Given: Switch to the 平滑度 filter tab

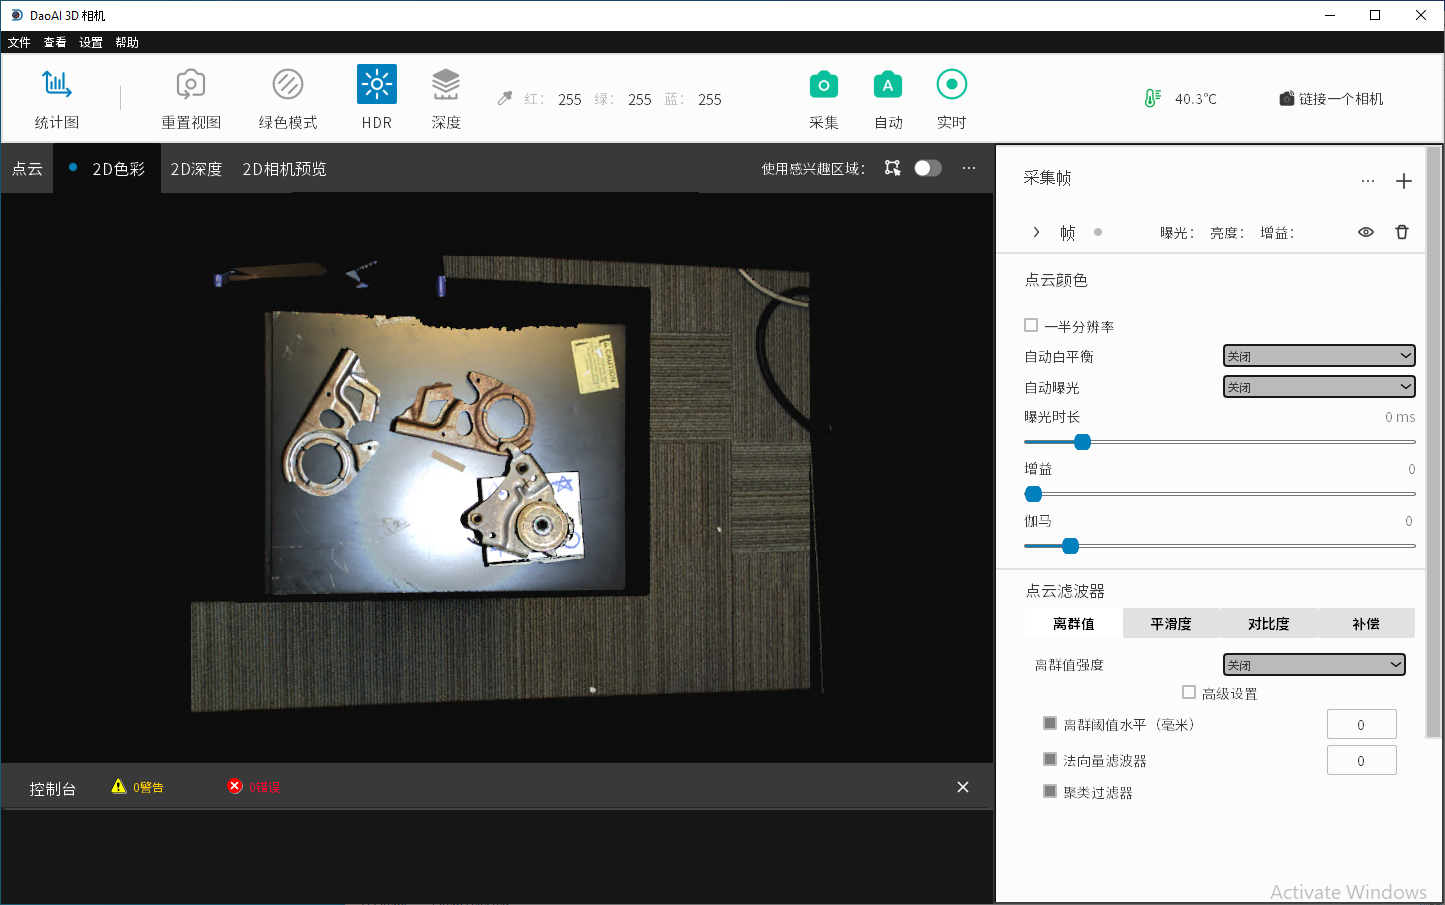Looking at the screenshot, I should click(1171, 623).
